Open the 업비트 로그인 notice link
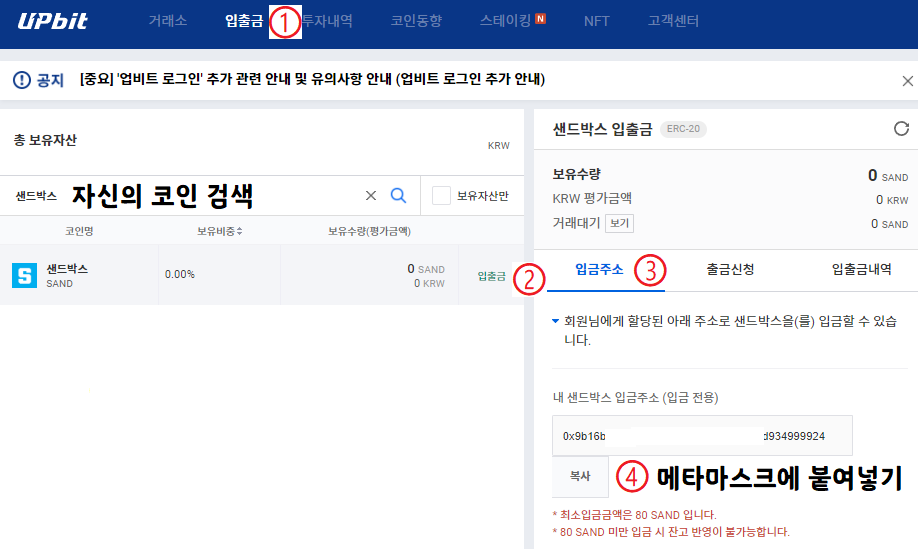 pyautogui.click(x=312, y=79)
